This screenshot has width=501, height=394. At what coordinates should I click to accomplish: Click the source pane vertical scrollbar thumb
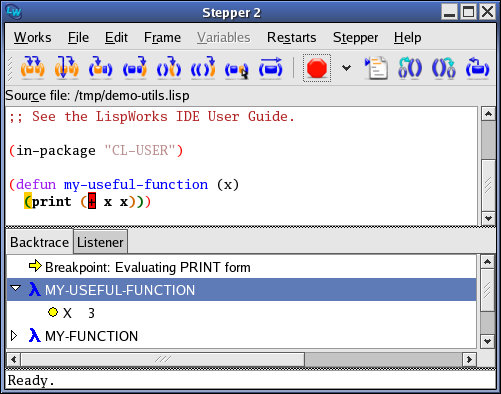pyautogui.click(x=488, y=185)
